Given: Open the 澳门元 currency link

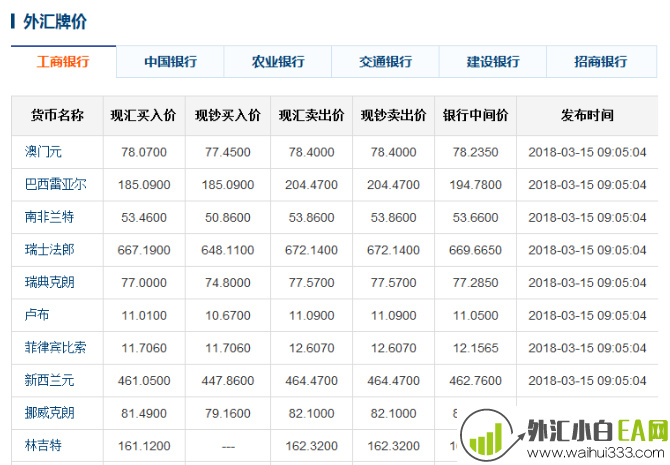Looking at the screenshot, I should click(x=43, y=152).
